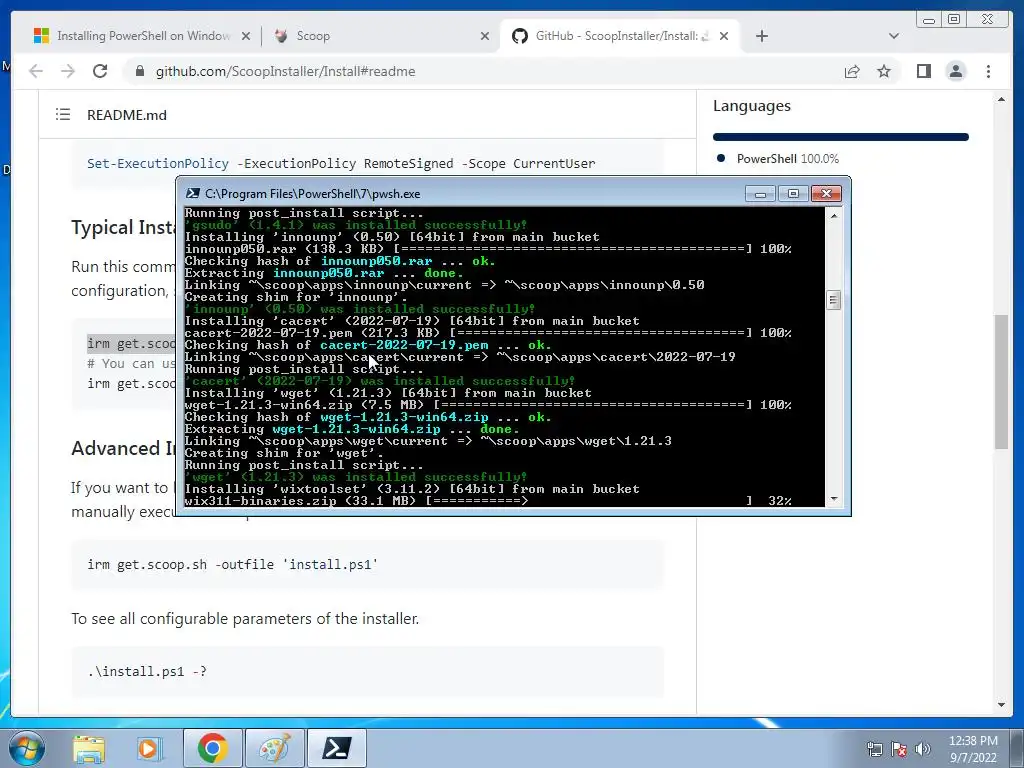The height and width of the screenshot is (768, 1024).
Task: Click the Languages progress bar
Action: point(840,136)
